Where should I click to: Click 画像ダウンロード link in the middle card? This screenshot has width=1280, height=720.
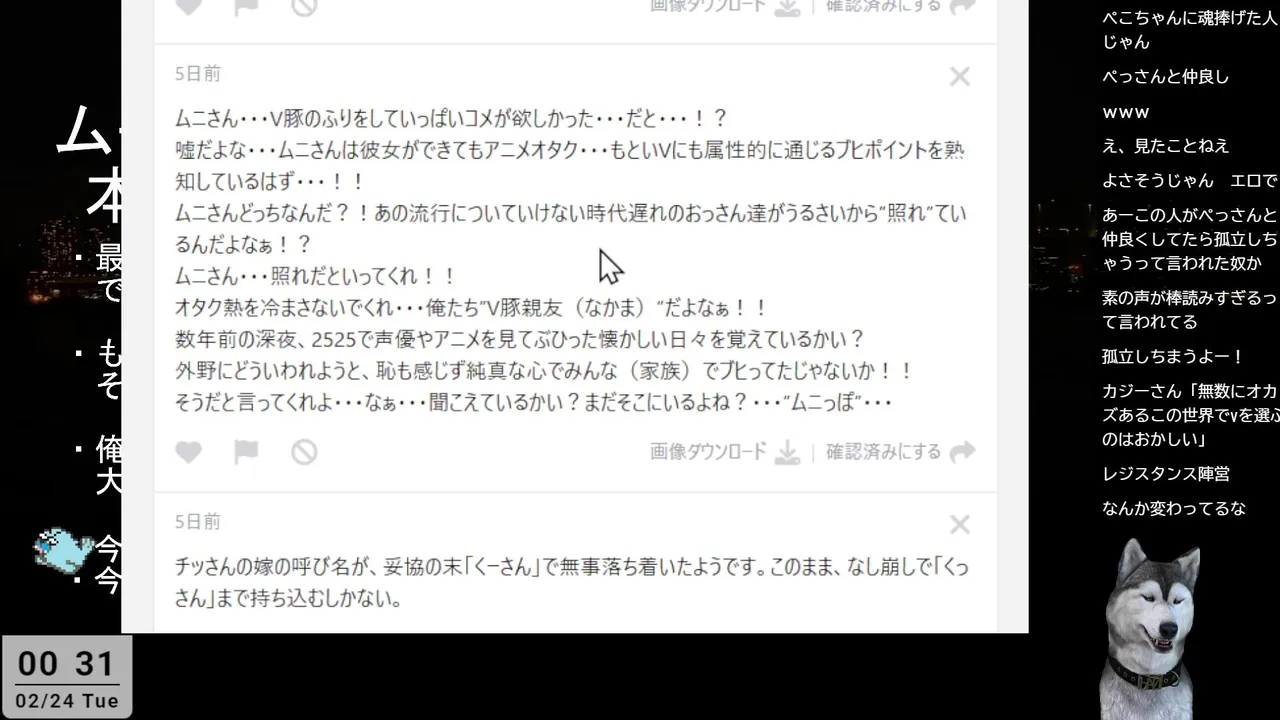tap(708, 452)
